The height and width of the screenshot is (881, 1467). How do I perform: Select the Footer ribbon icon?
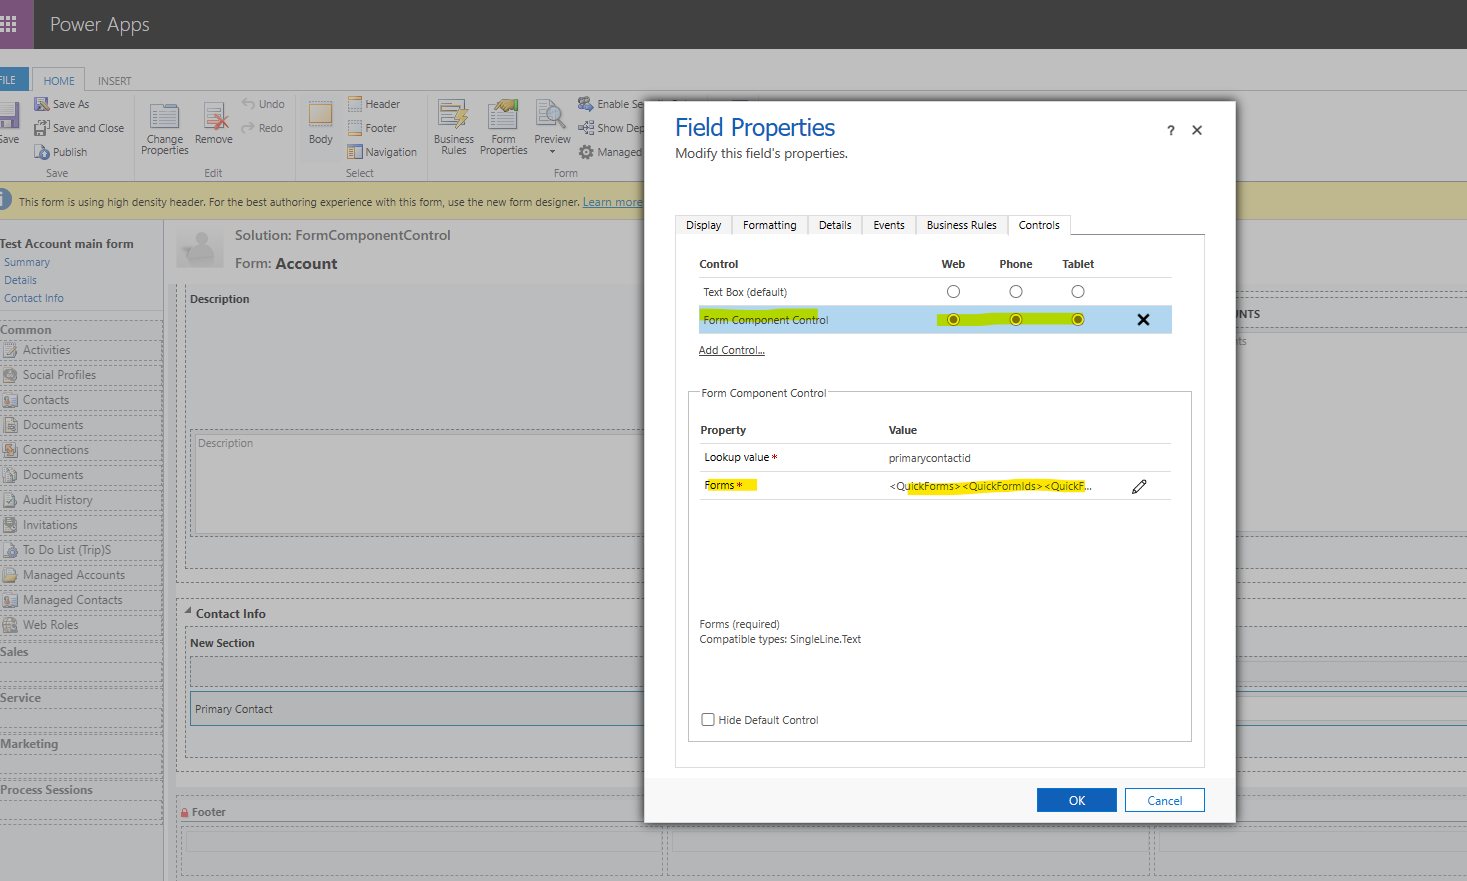(x=355, y=128)
